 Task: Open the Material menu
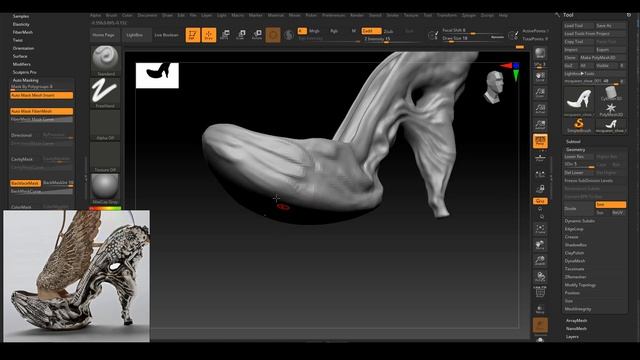pos(276,16)
